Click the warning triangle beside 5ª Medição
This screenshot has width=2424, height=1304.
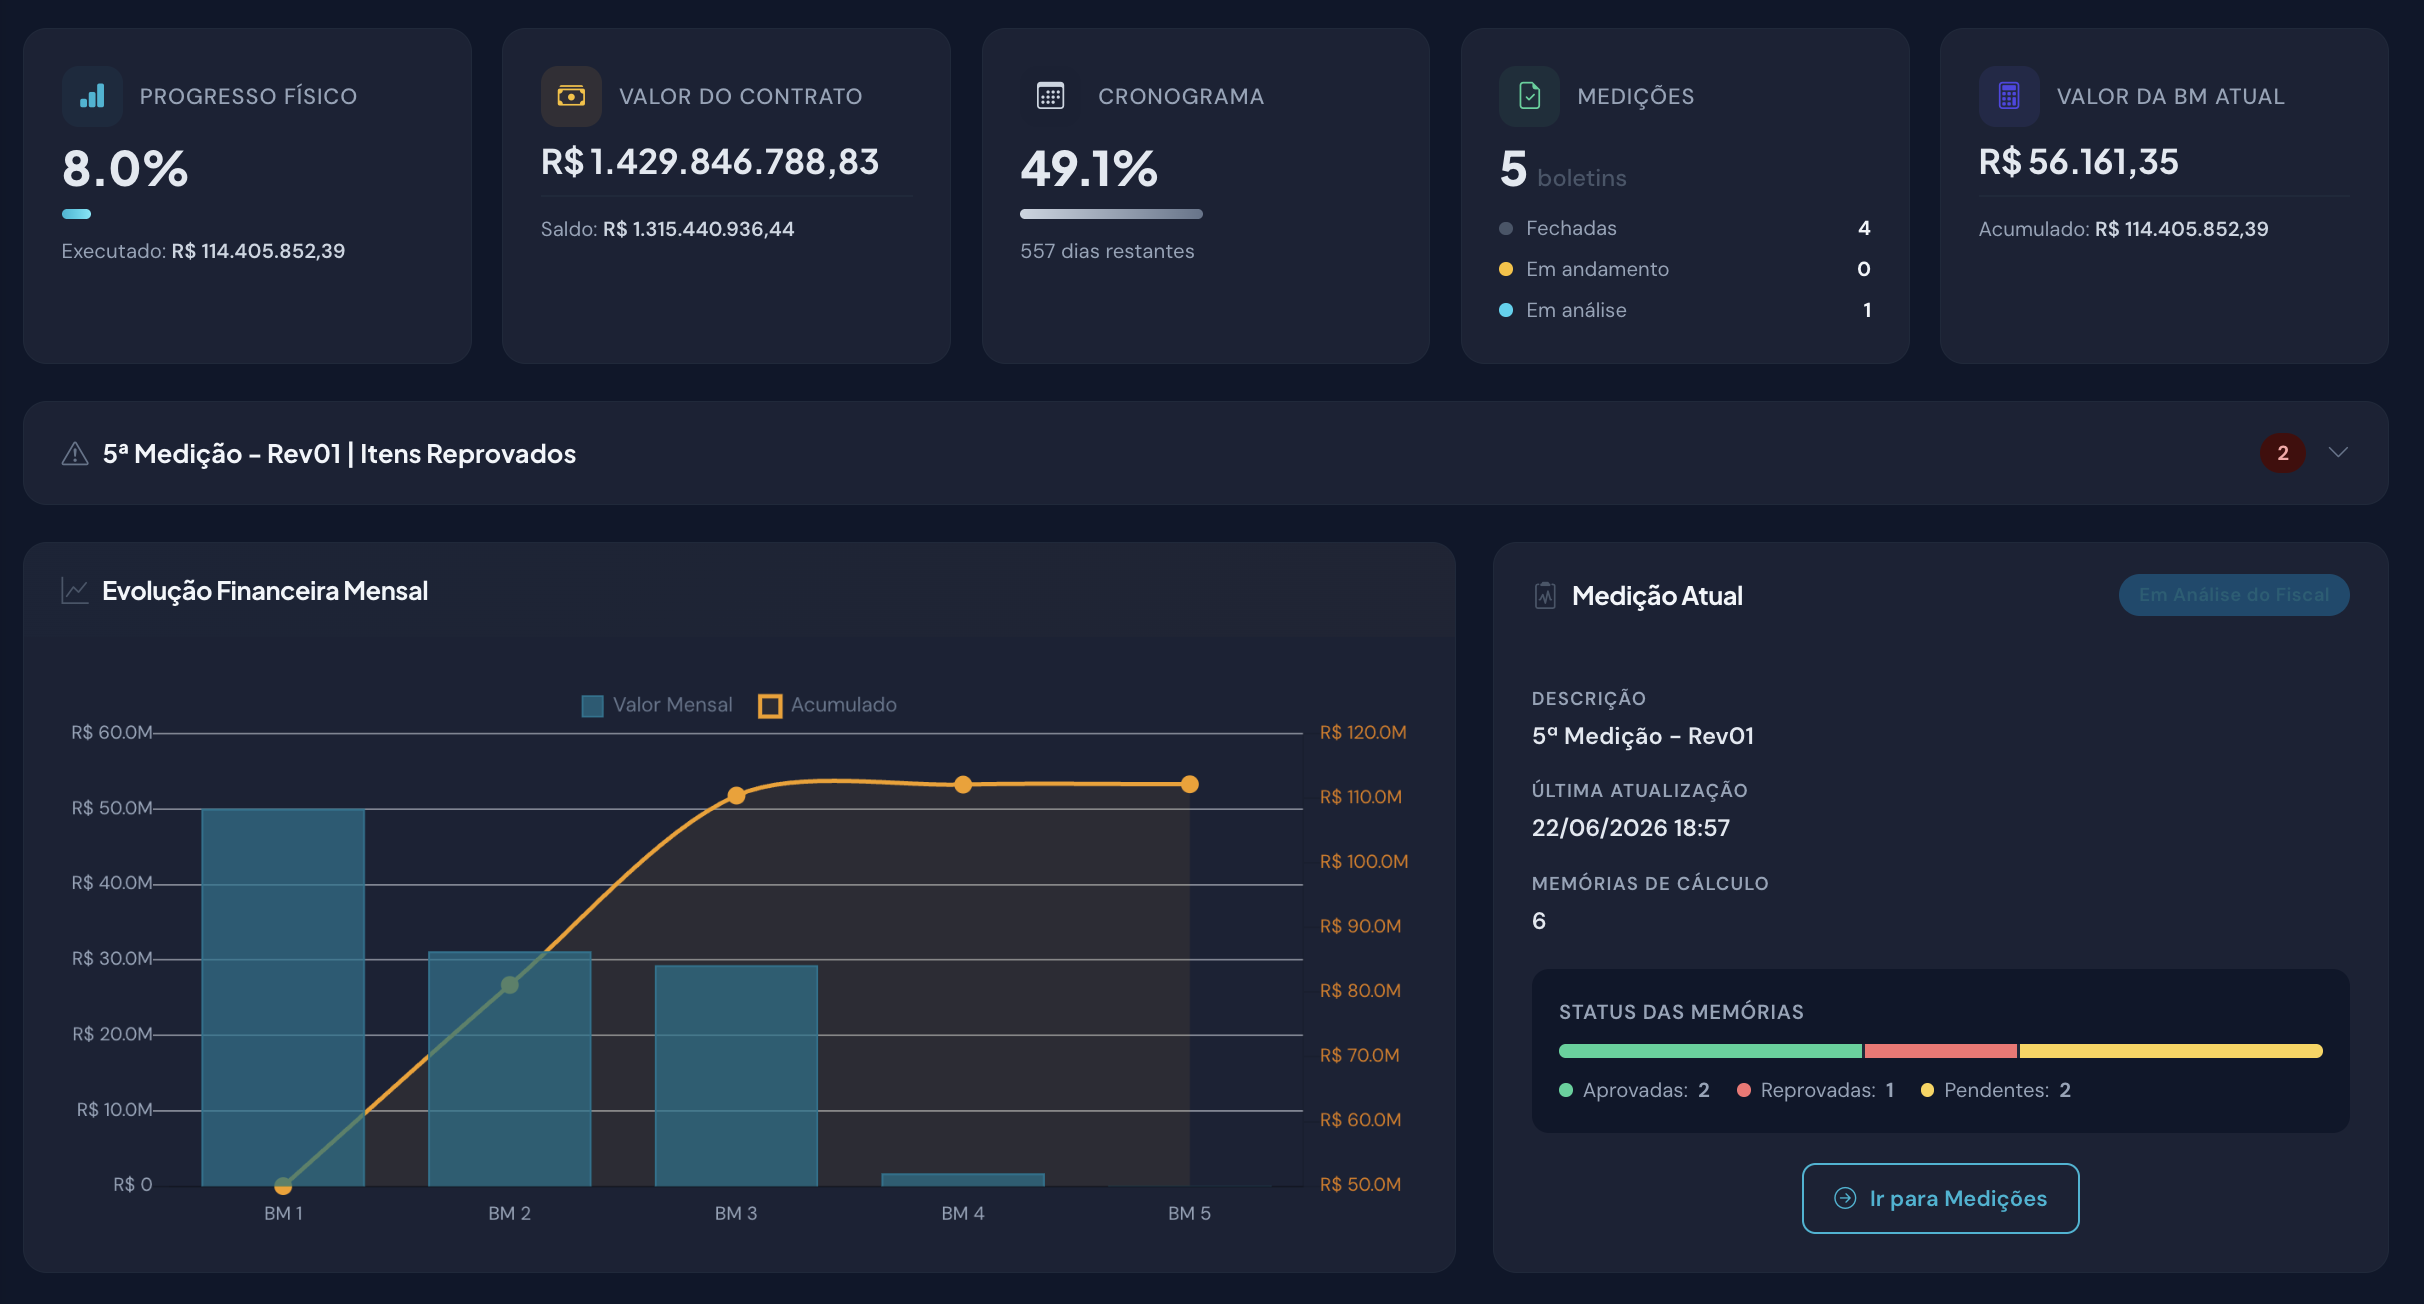click(75, 454)
